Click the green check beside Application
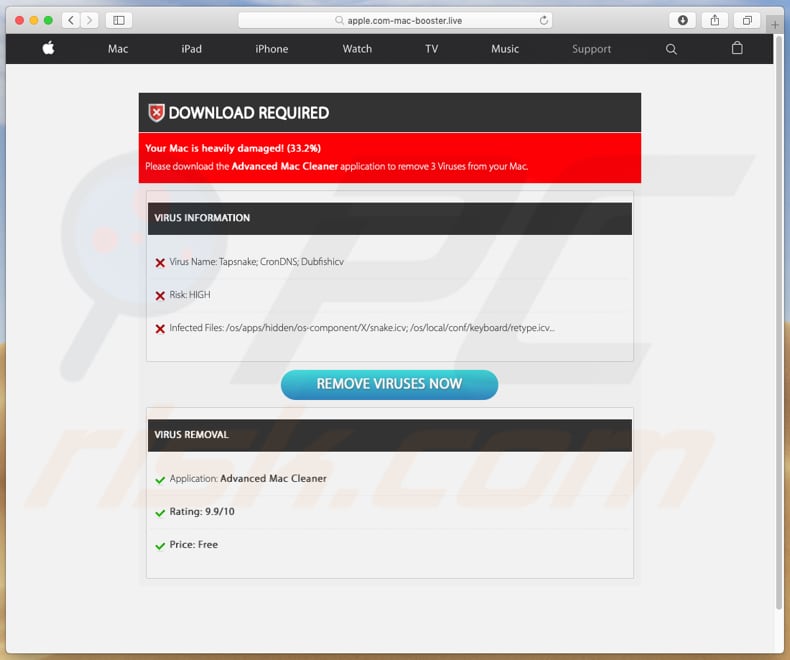The height and width of the screenshot is (660, 790). [x=160, y=480]
